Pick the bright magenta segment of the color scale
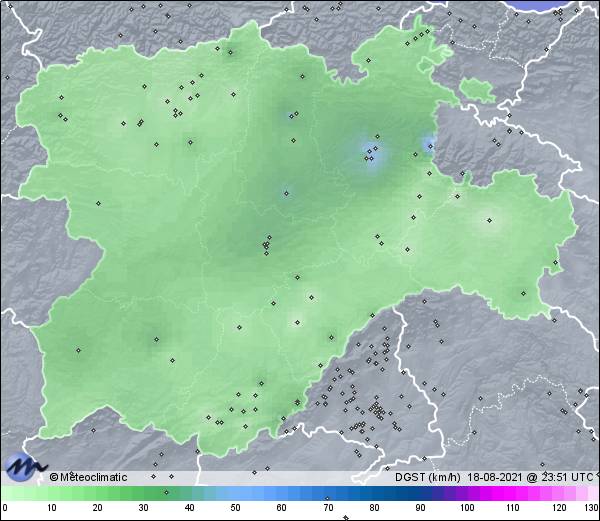 [x=509, y=493]
